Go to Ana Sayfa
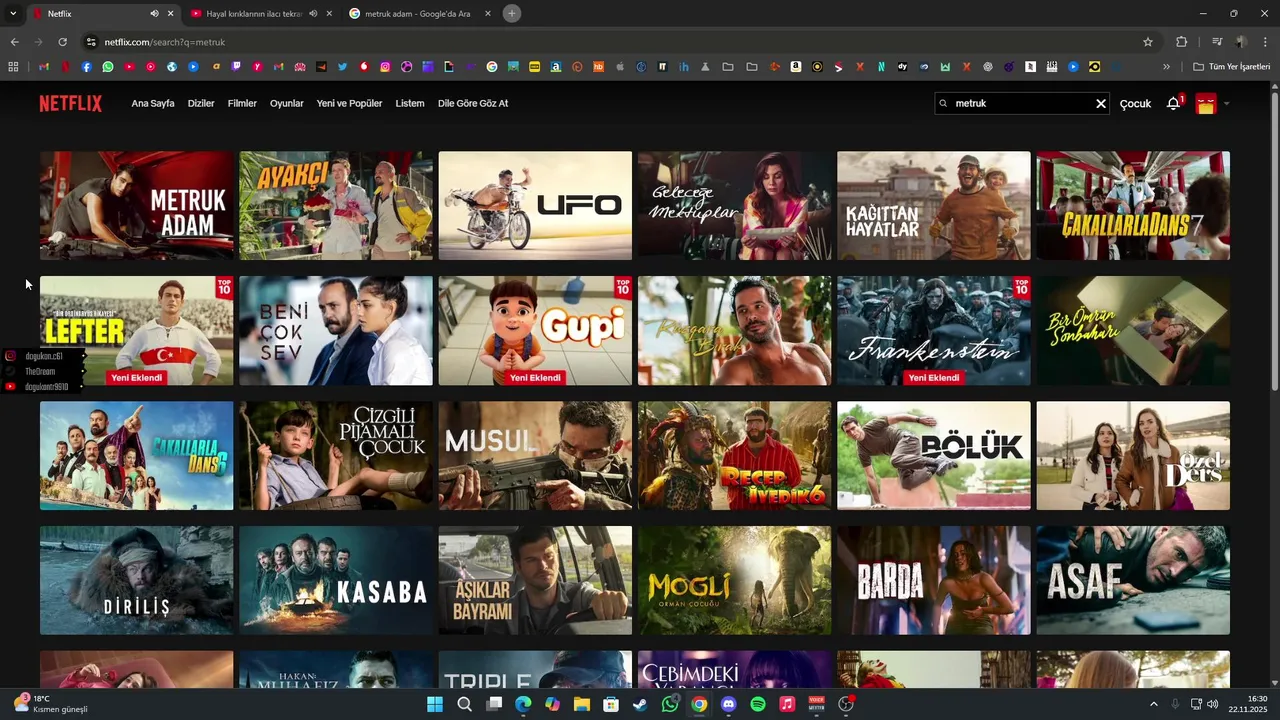 click(x=153, y=103)
